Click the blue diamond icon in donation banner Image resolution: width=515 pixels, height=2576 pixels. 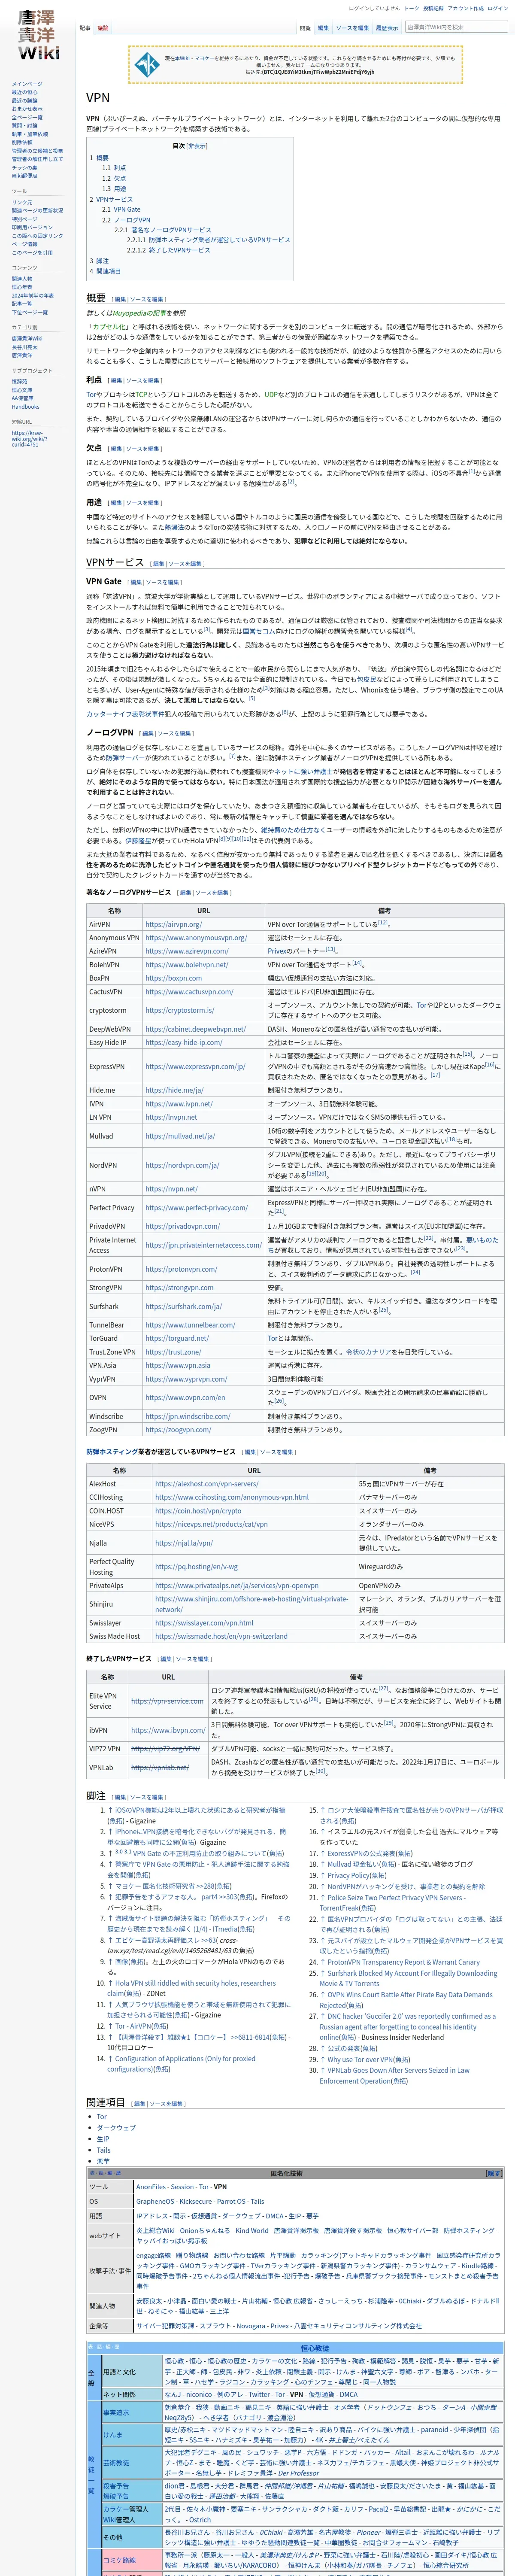[147, 64]
